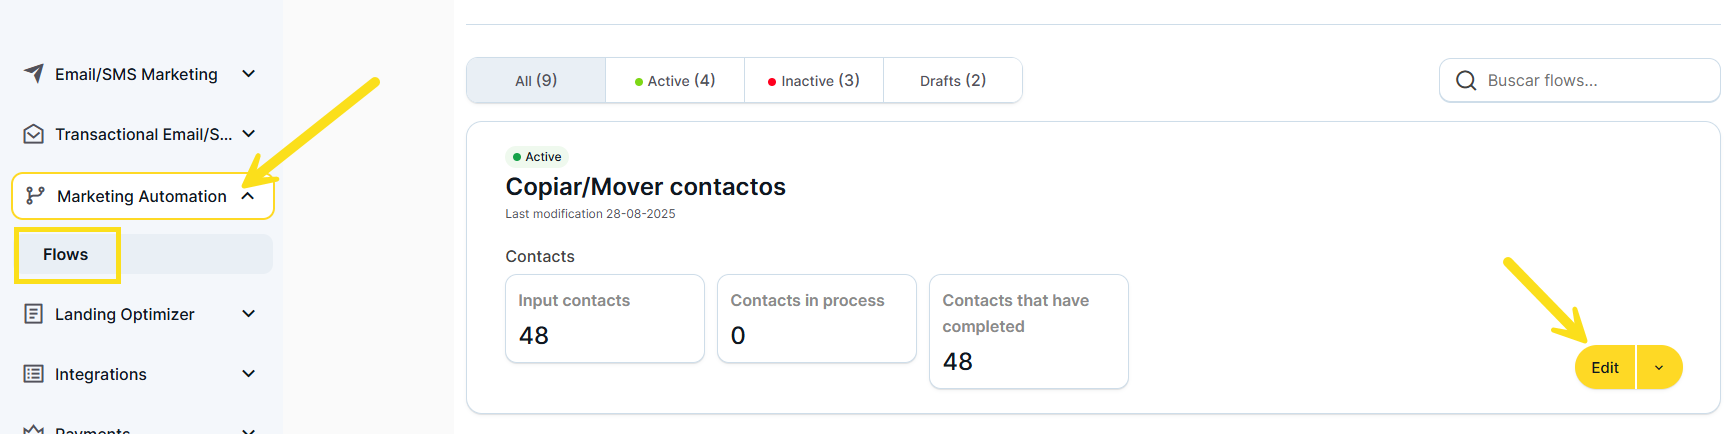
Task: Expand the Email/SMS Marketing chevron
Action: click(249, 74)
